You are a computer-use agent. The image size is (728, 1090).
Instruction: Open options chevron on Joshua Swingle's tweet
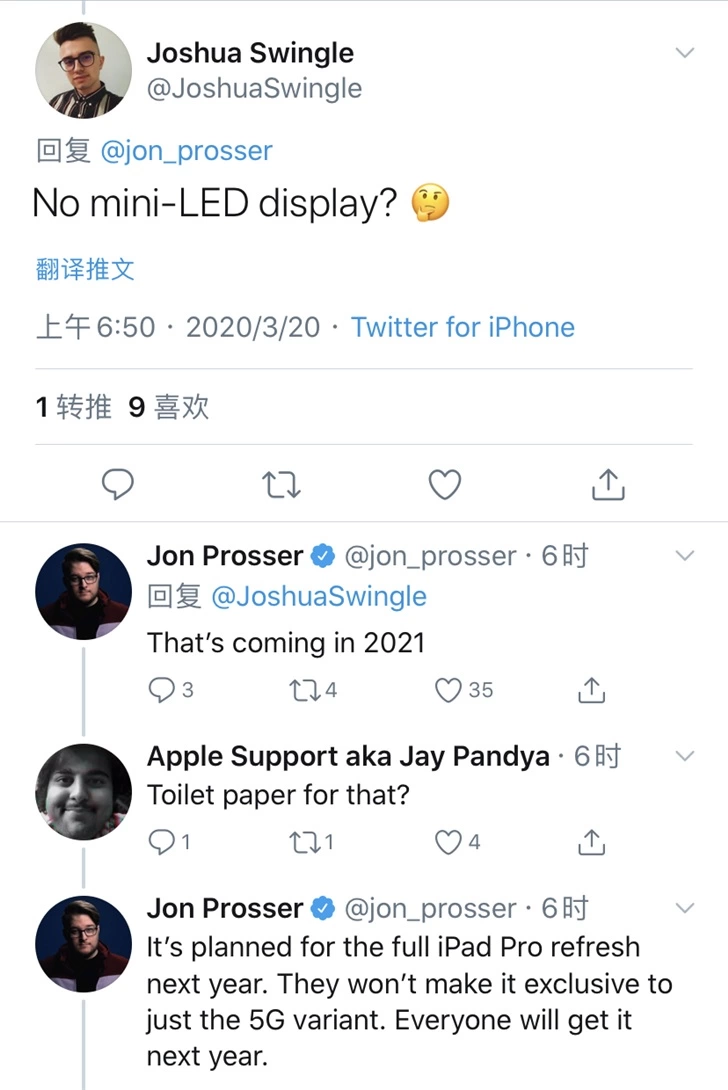tap(685, 53)
